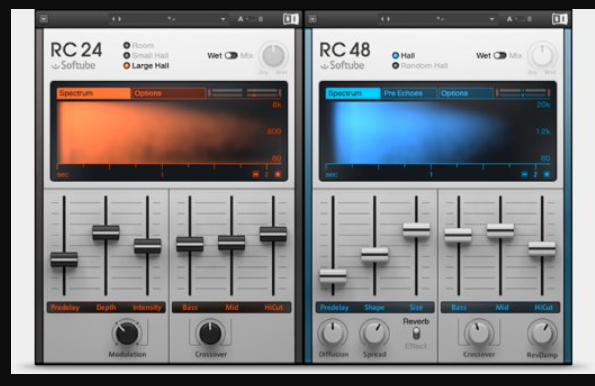This screenshot has width=595, height=386.
Task: Click the NI logo icon on RC 48
Action: [x=559, y=19]
